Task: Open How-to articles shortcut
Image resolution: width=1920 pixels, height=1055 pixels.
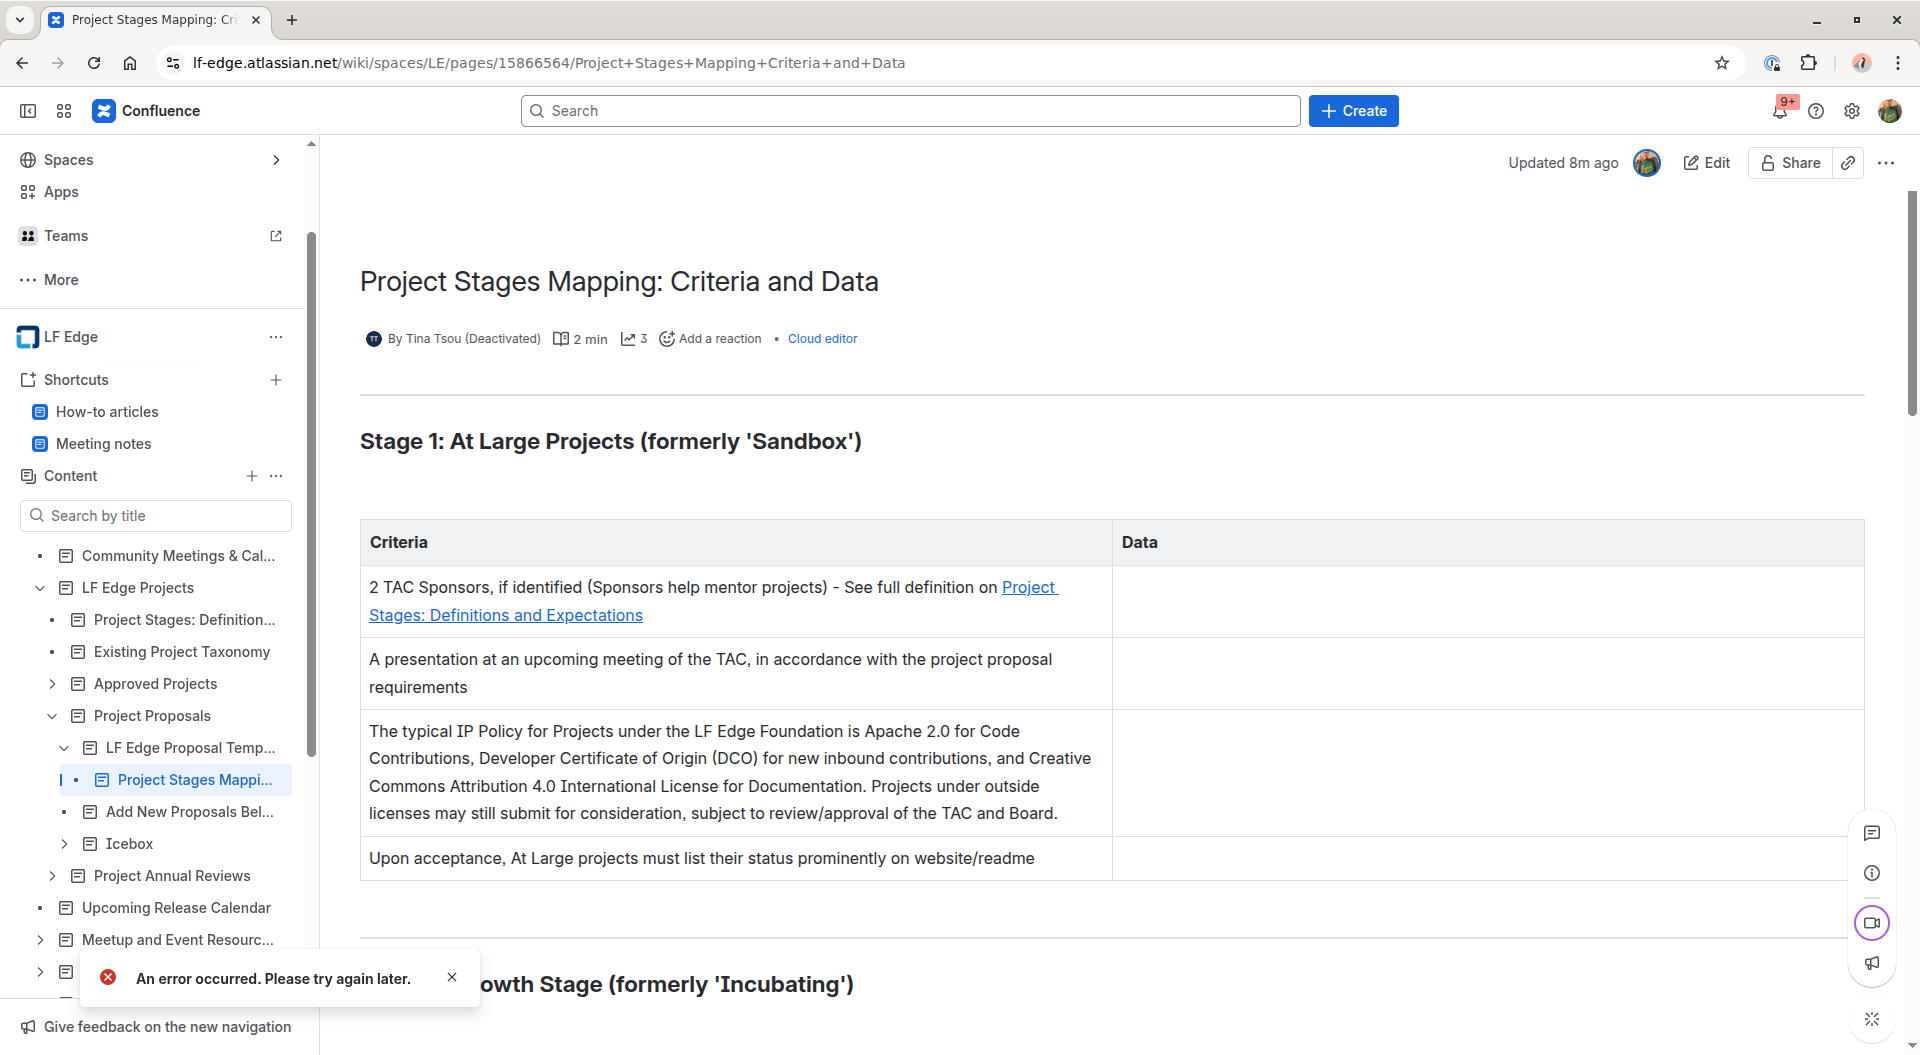Action: [107, 412]
